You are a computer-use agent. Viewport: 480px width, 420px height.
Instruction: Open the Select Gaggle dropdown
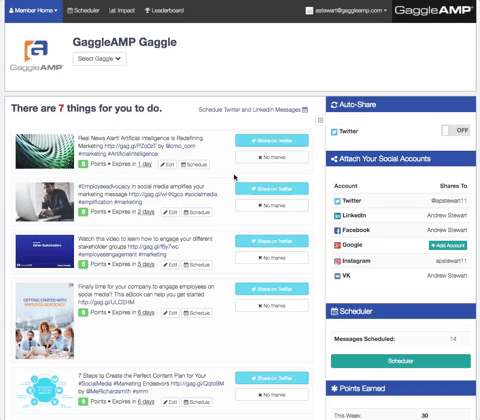[x=99, y=59]
